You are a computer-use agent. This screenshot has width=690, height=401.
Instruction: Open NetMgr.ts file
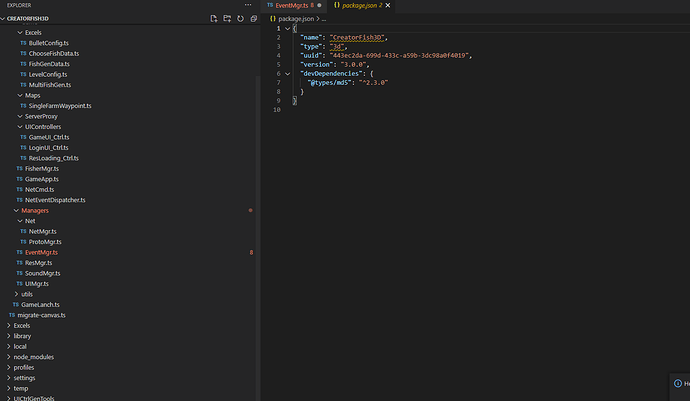tap(43, 232)
